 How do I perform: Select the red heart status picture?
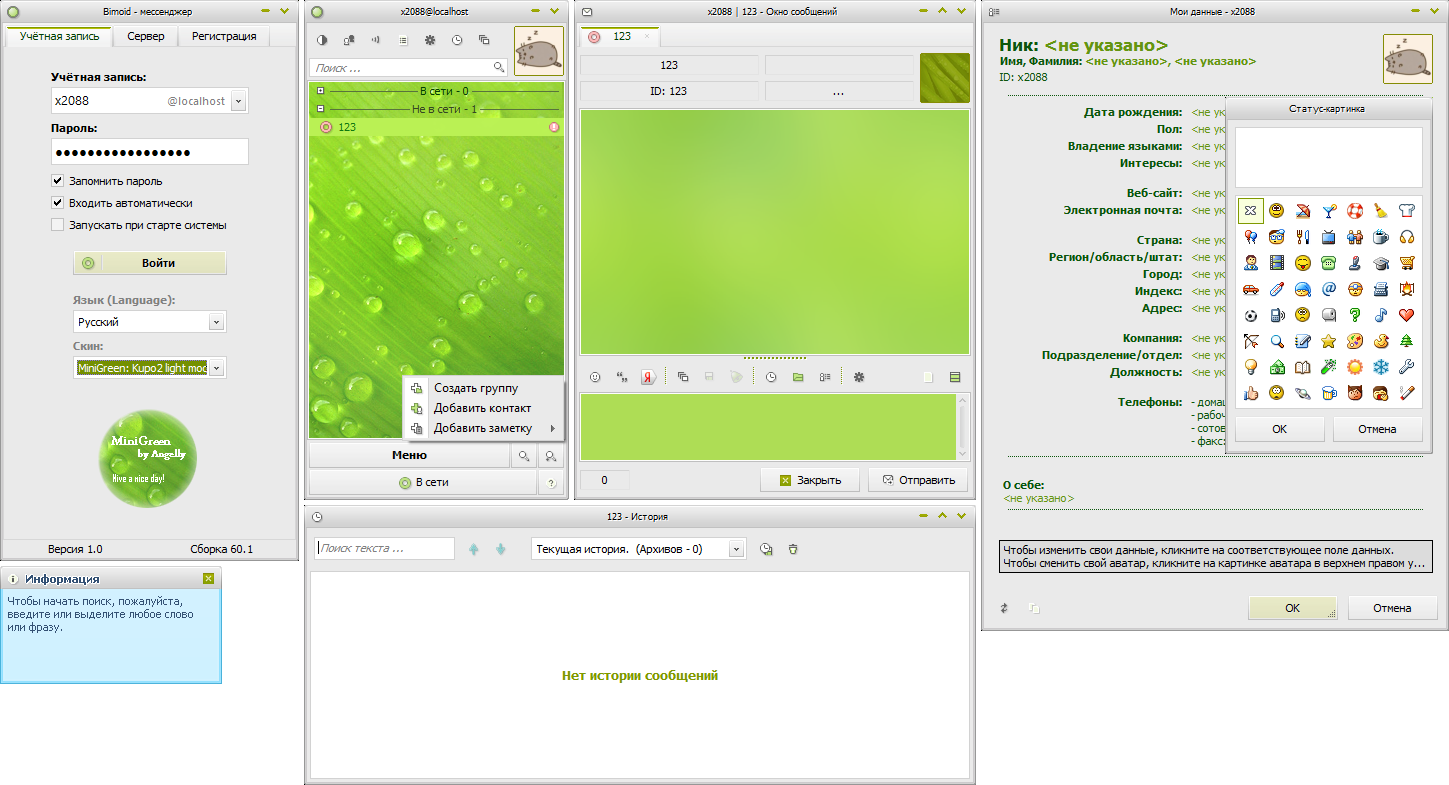pos(1406,315)
